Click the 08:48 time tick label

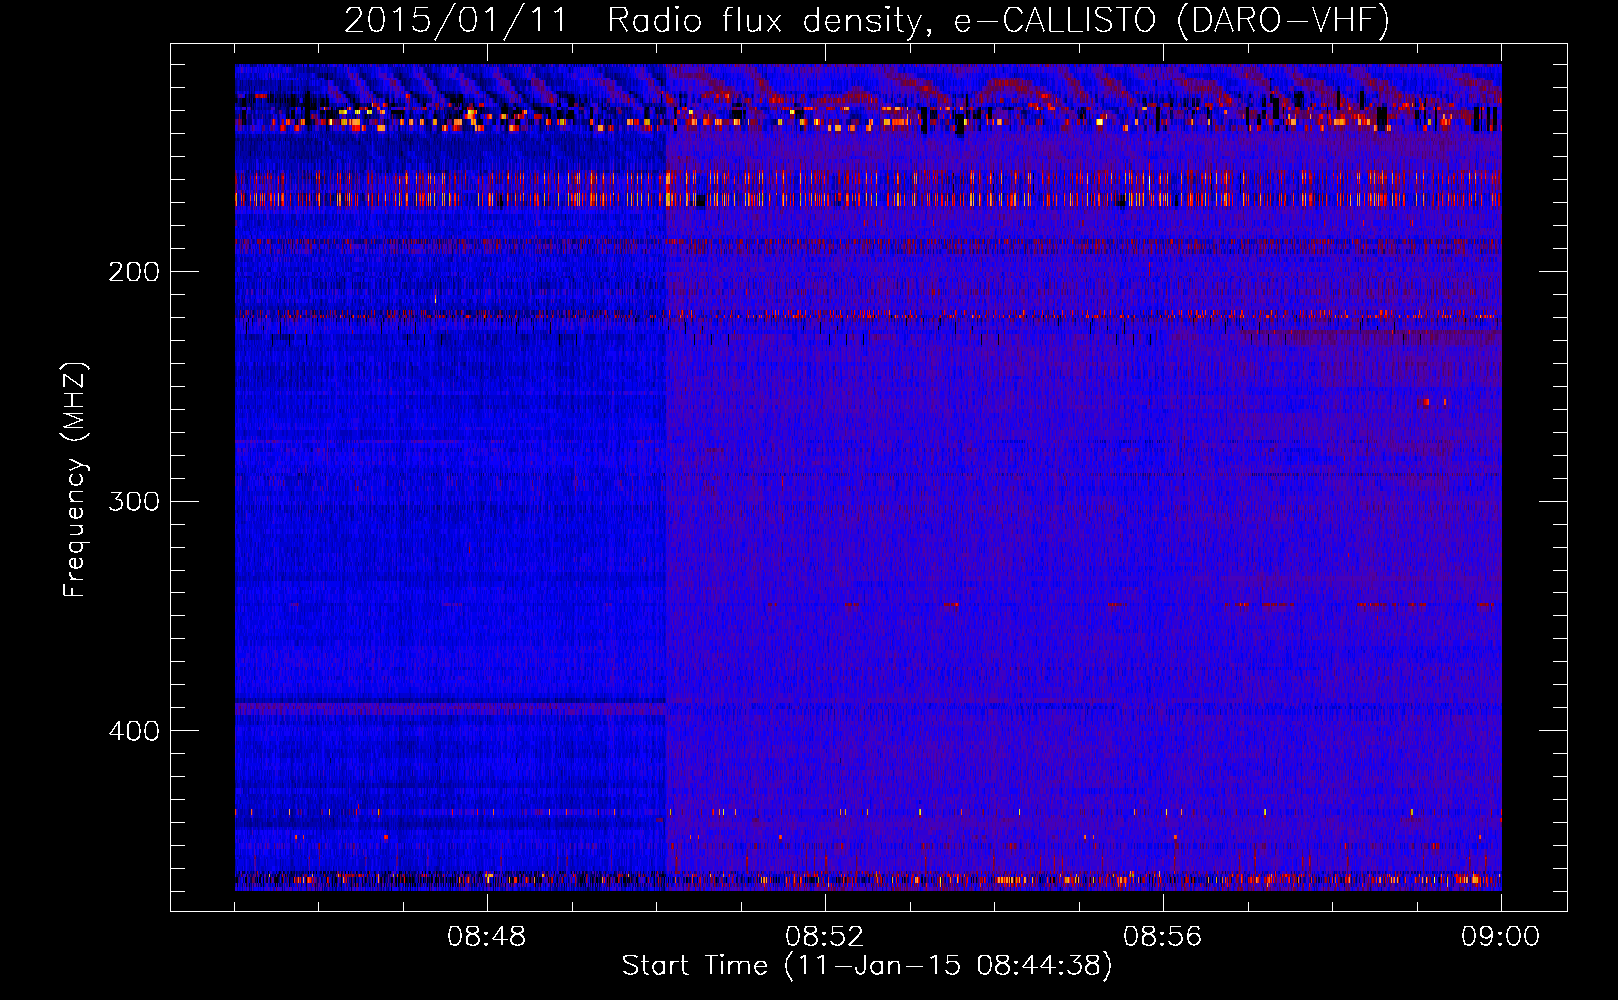click(x=487, y=937)
